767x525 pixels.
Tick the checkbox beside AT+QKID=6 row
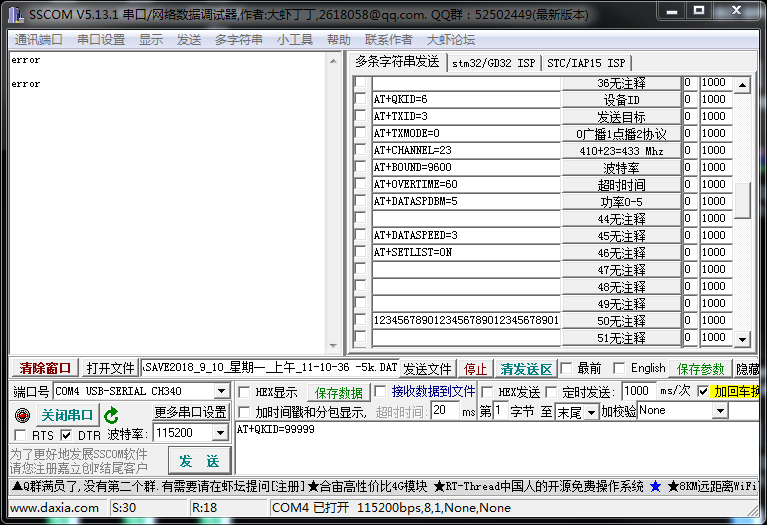(361, 99)
